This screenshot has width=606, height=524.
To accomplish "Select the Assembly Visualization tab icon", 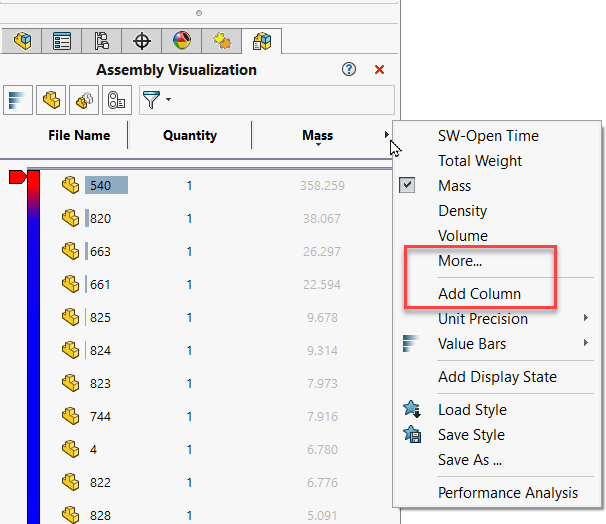I will tap(262, 41).
